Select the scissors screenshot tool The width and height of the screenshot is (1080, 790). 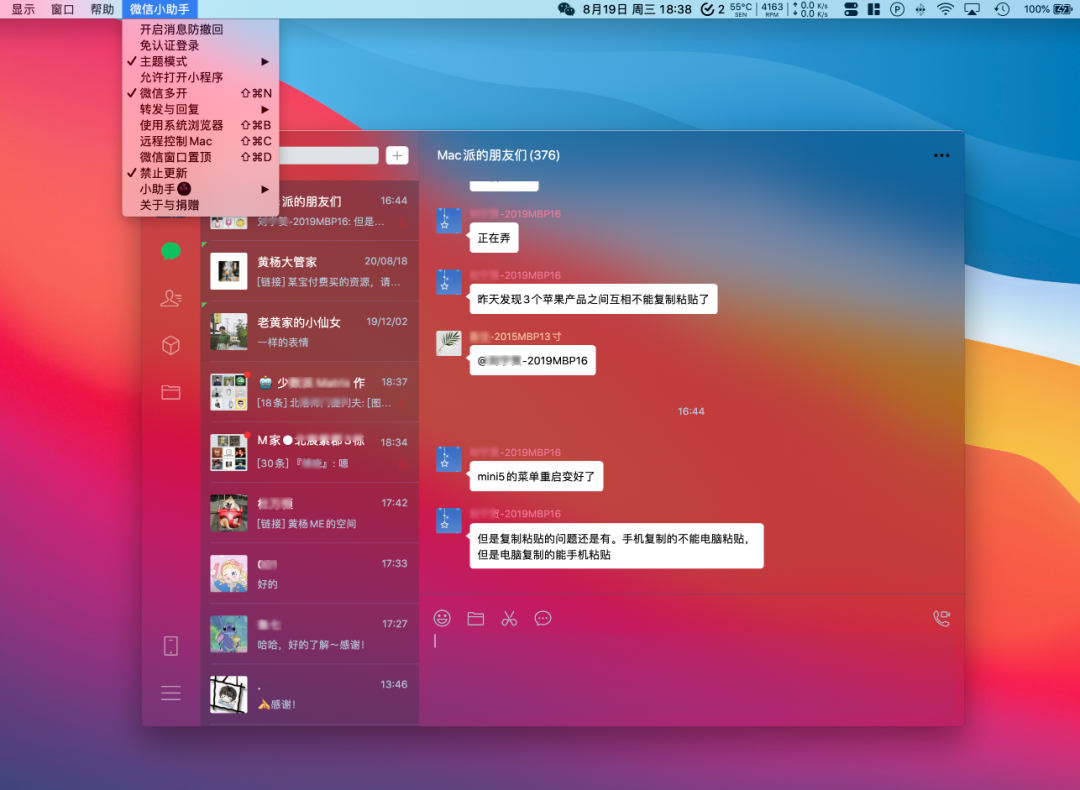(509, 619)
